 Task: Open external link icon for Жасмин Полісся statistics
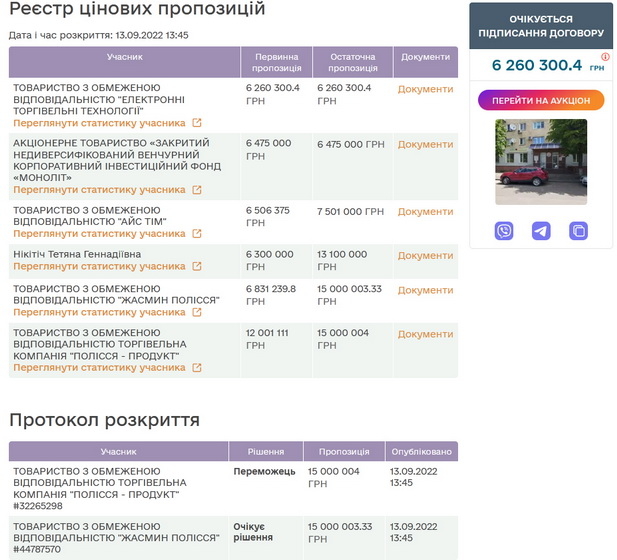click(197, 312)
